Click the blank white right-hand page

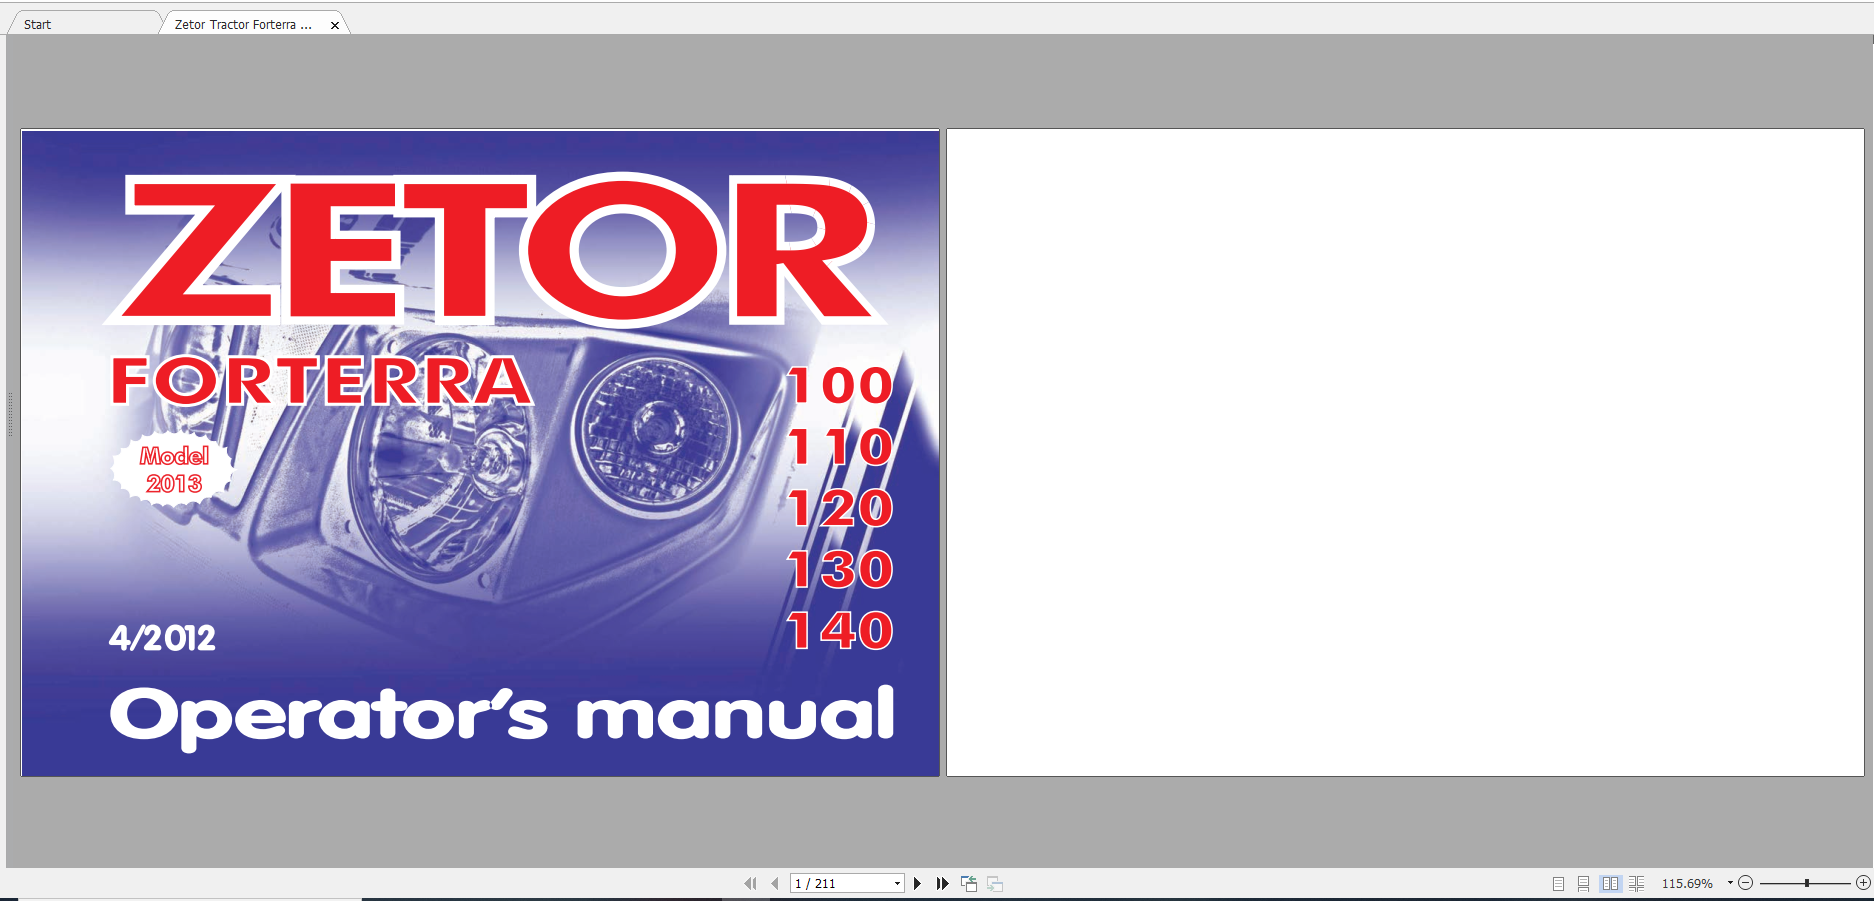(x=1405, y=452)
